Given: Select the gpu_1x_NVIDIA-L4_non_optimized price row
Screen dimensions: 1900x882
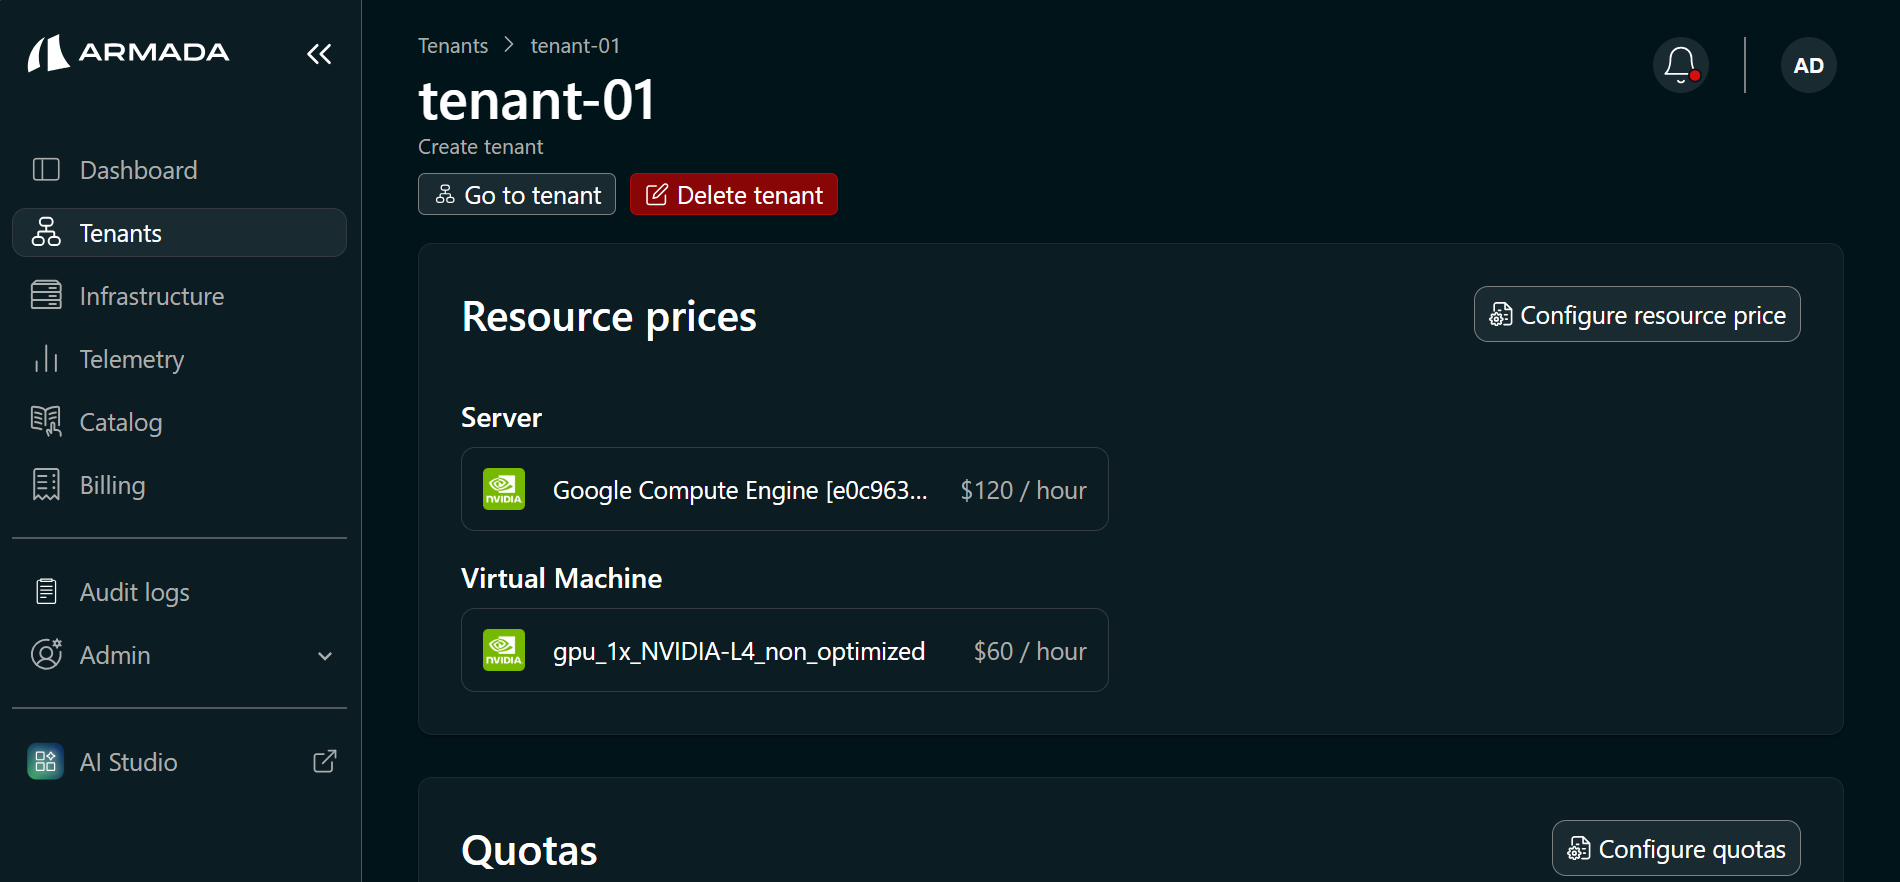Looking at the screenshot, I should (785, 650).
